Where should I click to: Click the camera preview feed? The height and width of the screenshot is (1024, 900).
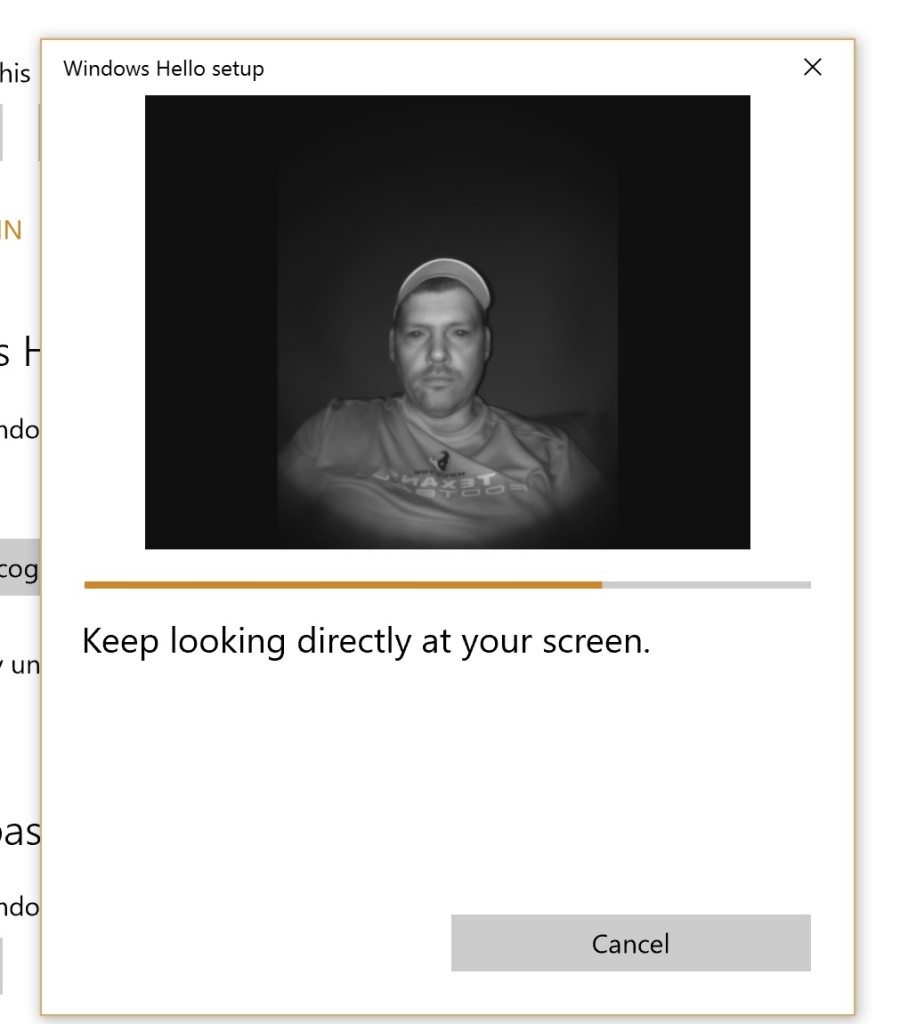[447, 320]
